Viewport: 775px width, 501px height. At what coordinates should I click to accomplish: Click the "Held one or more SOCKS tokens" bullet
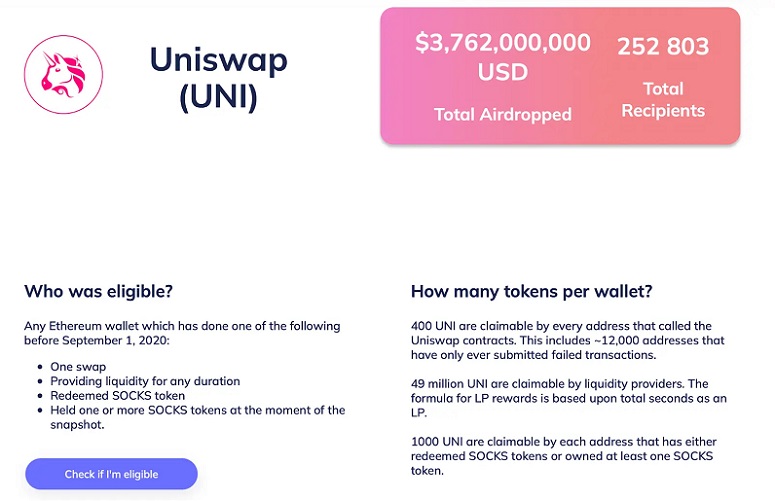click(197, 410)
